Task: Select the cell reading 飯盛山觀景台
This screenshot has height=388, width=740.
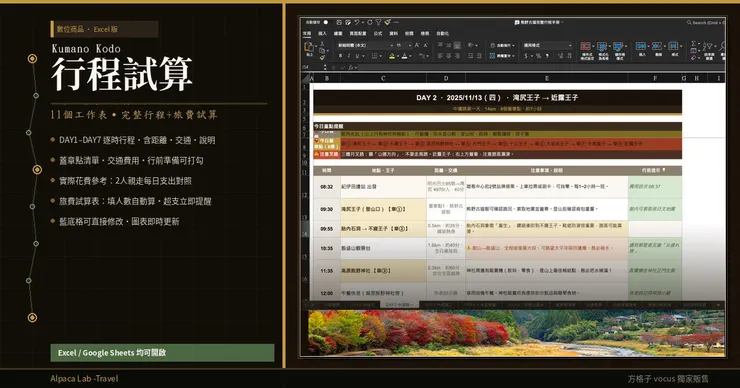Action: [x=383, y=248]
